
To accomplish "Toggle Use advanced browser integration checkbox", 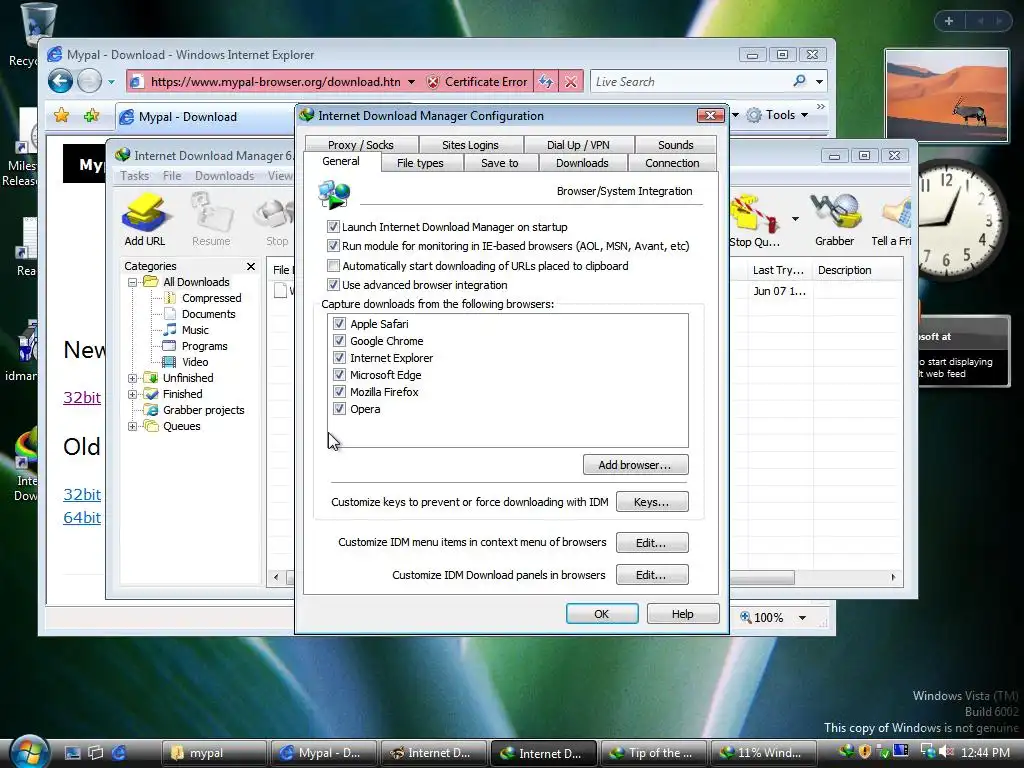I will (333, 285).
